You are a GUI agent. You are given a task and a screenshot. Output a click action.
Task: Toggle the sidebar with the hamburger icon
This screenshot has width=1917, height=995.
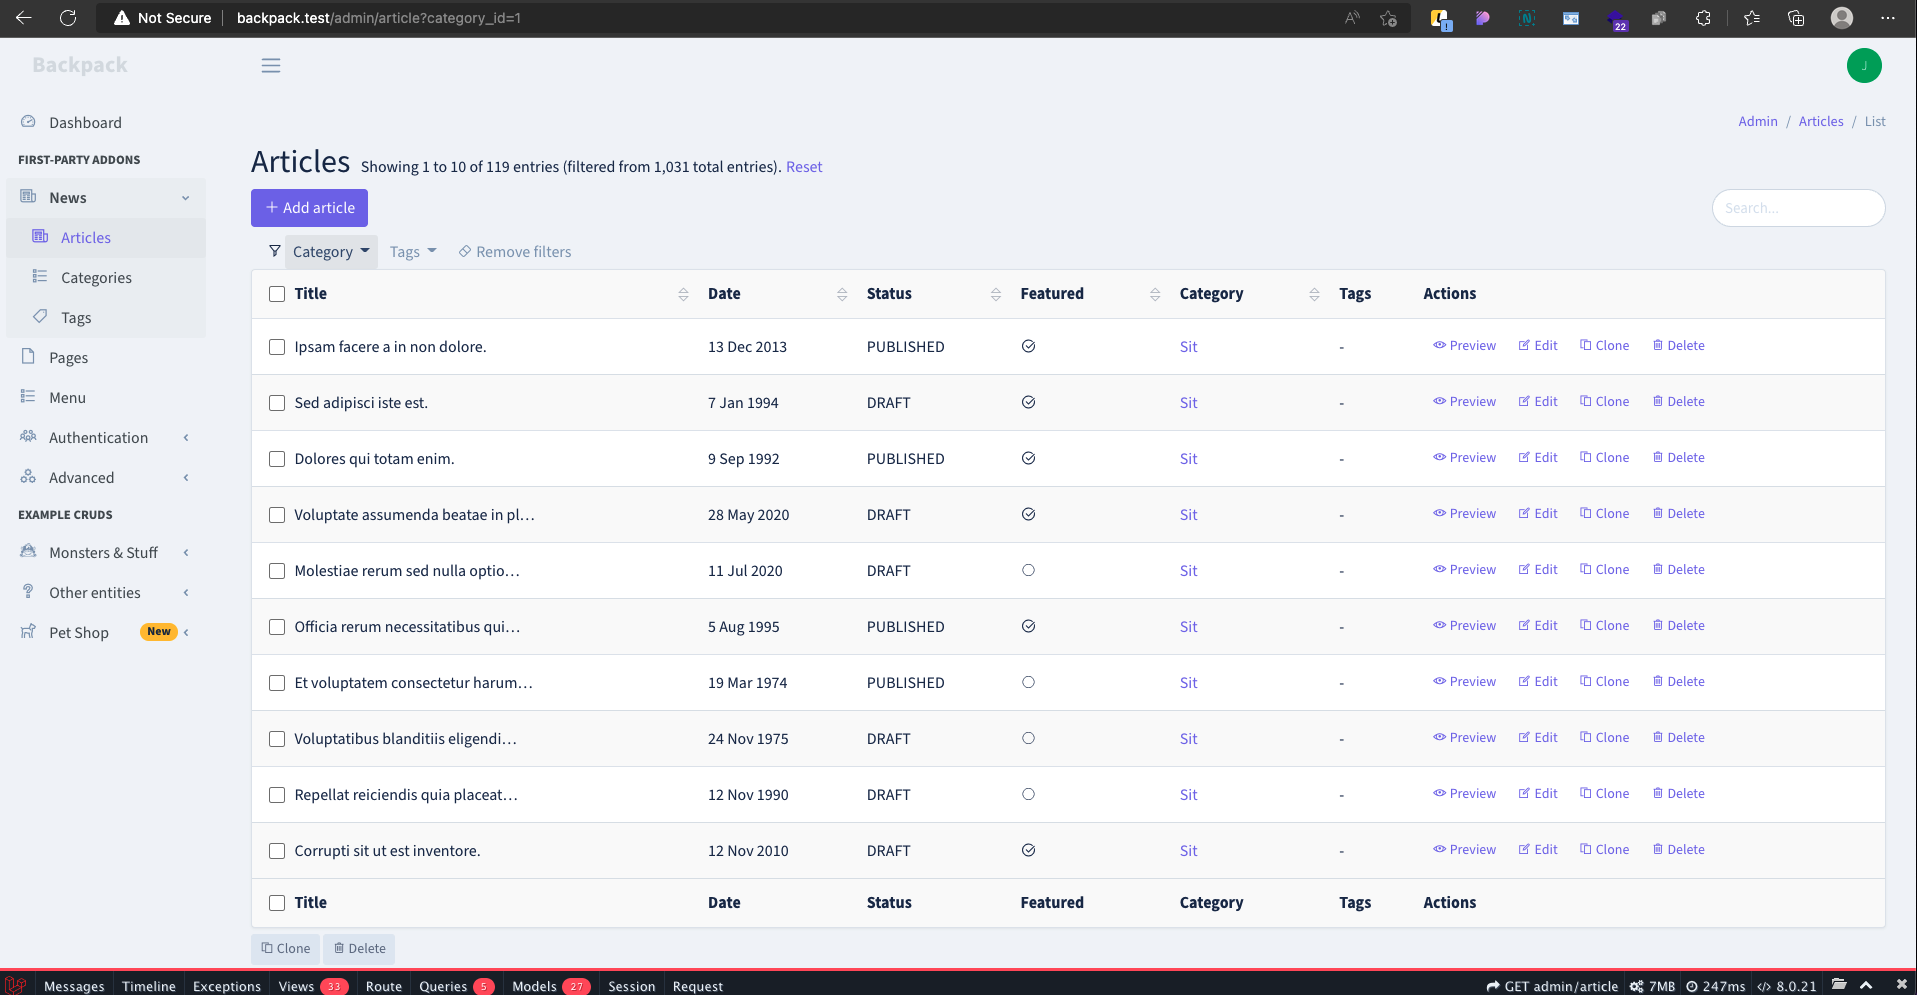(270, 65)
